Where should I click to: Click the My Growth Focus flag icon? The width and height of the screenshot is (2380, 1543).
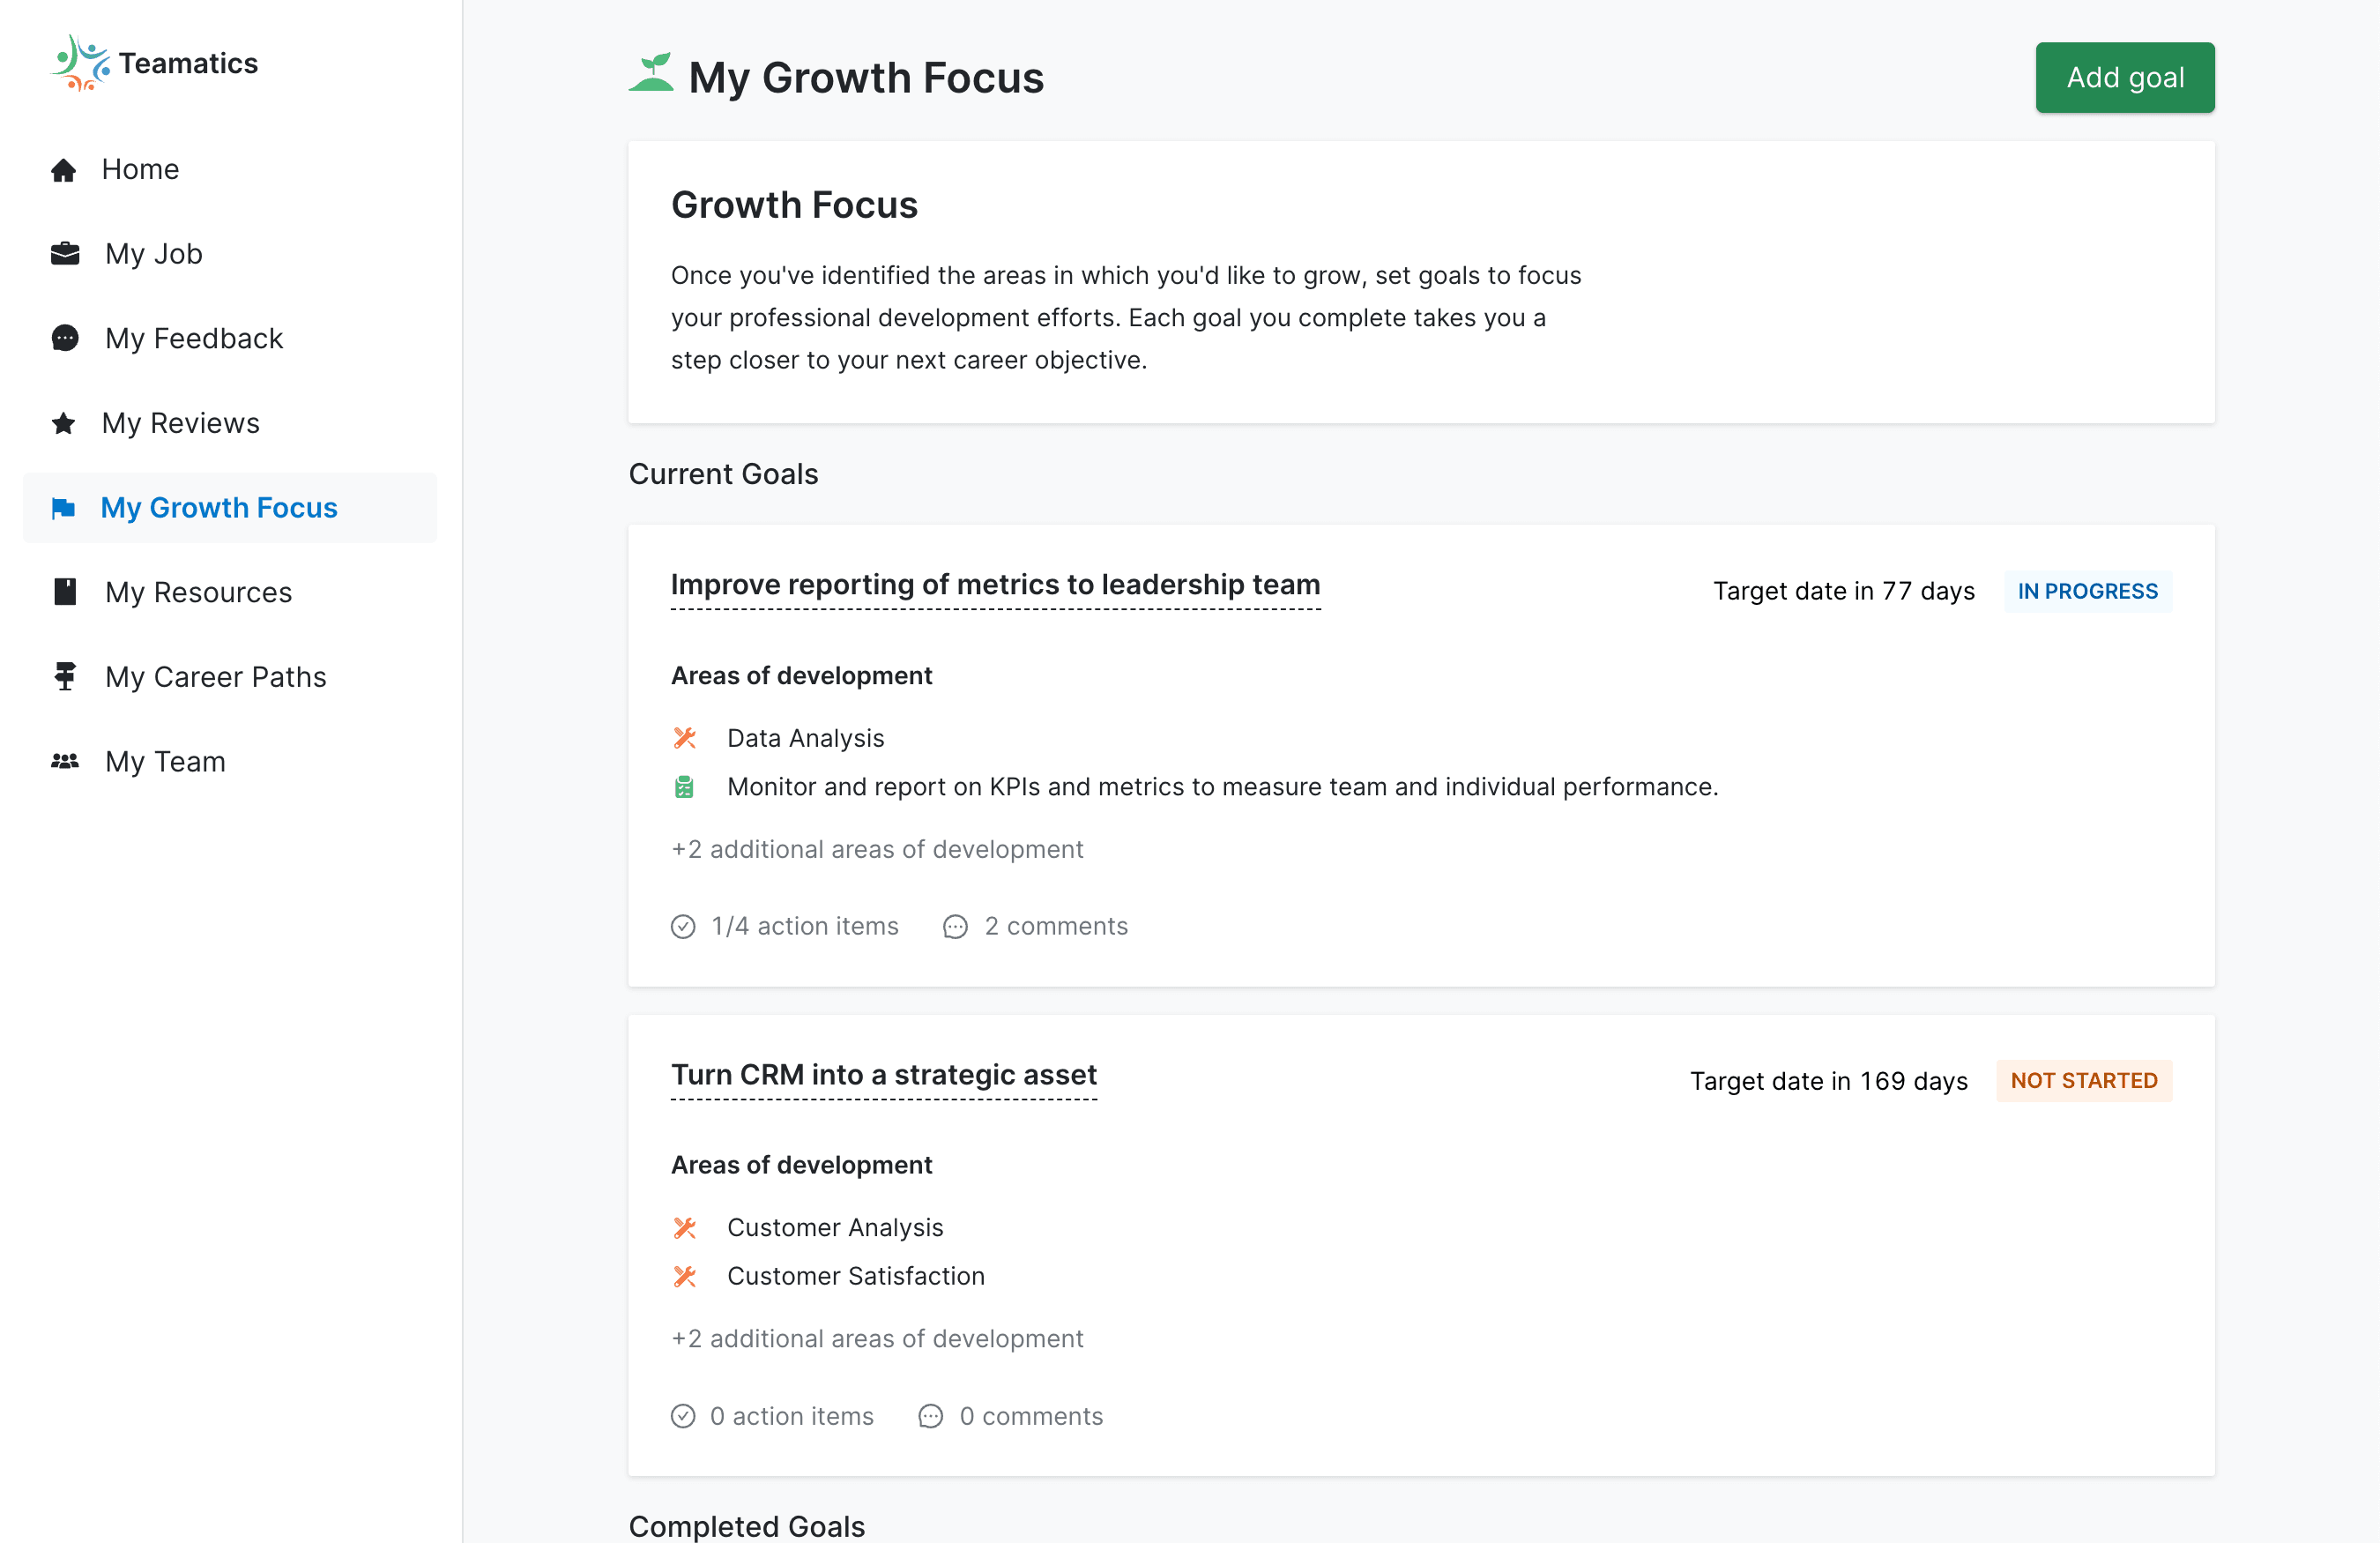[x=64, y=508]
